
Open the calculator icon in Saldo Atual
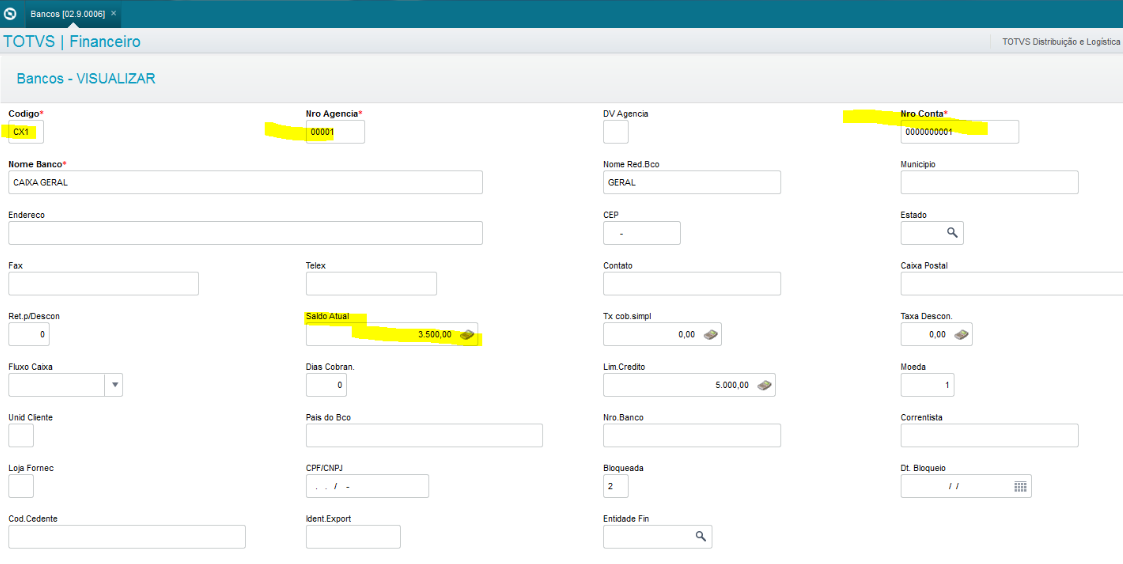467,335
